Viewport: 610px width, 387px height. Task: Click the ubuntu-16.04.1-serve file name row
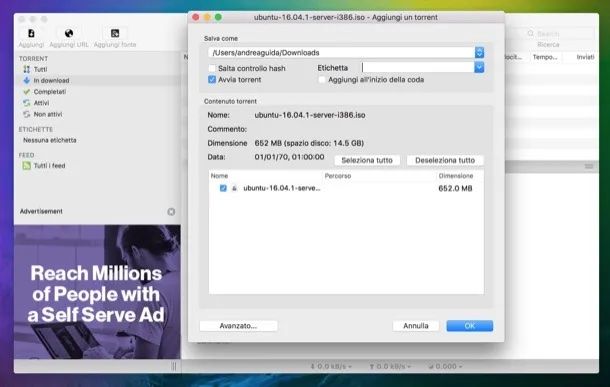point(282,188)
